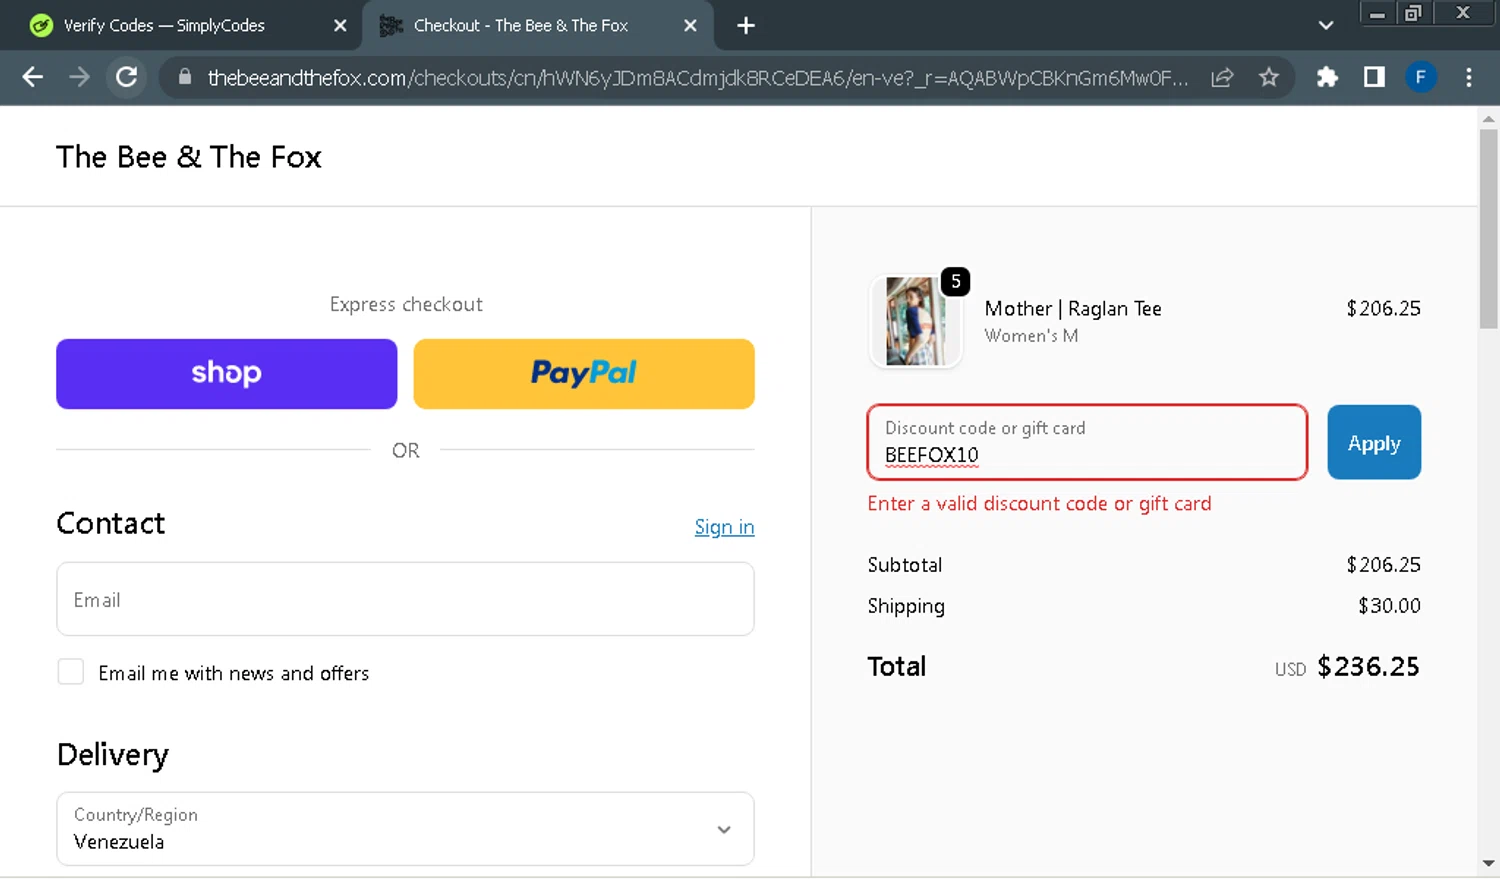The width and height of the screenshot is (1500, 879).
Task: Click The Bee & The Fox store title
Action: point(189,157)
